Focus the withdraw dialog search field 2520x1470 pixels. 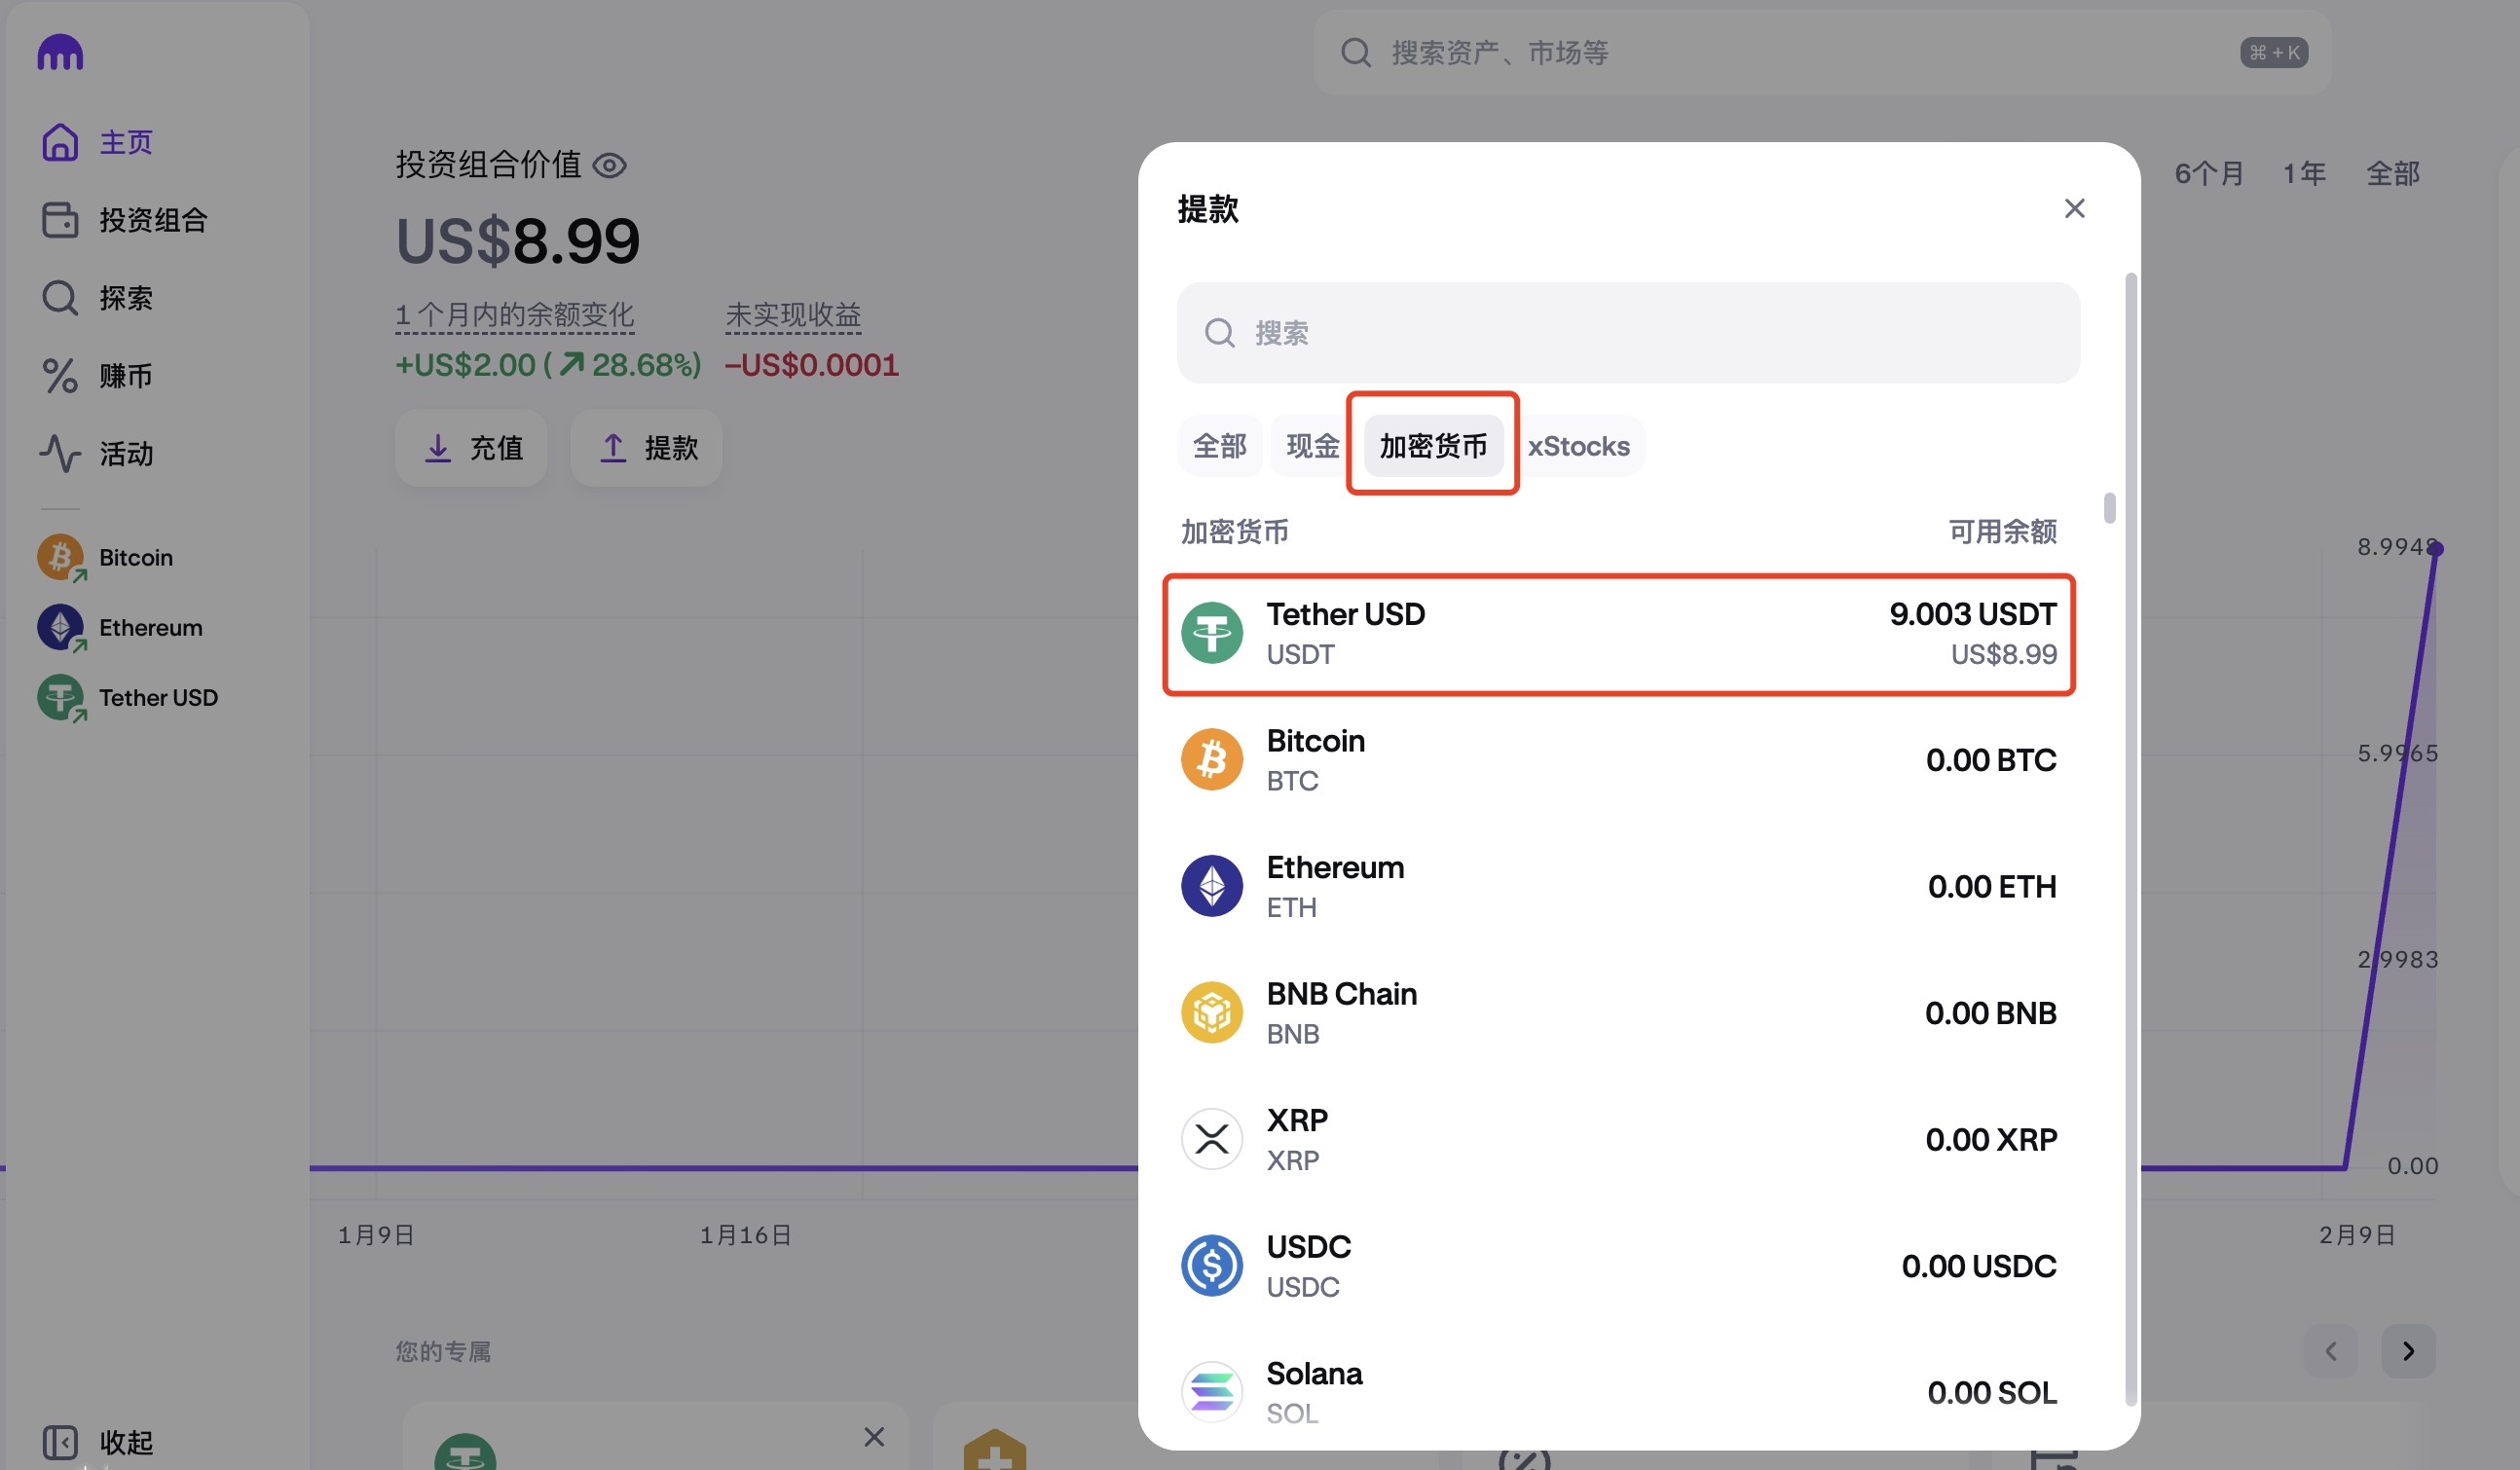1628,333
